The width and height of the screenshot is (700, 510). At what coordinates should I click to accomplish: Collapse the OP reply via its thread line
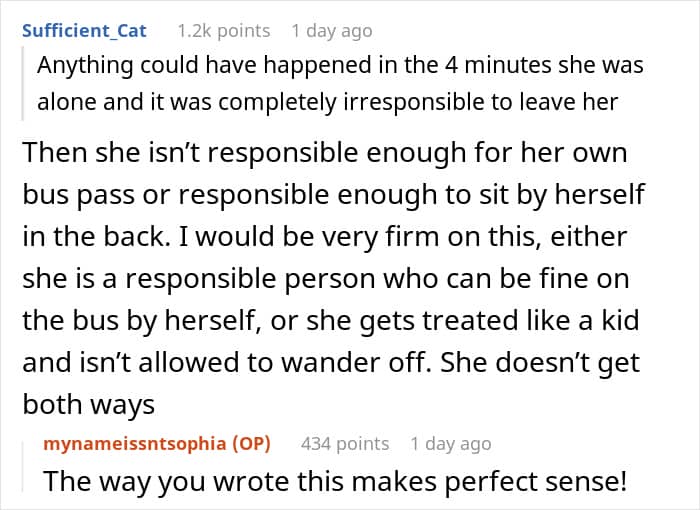[x=23, y=466]
